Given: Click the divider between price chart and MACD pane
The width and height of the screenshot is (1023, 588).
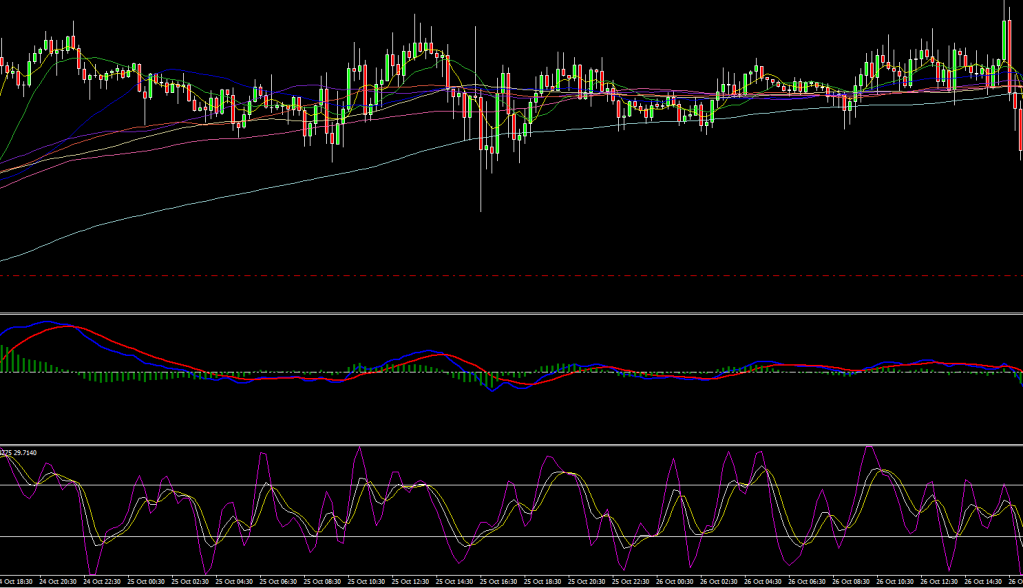Looking at the screenshot, I should tap(511, 314).
